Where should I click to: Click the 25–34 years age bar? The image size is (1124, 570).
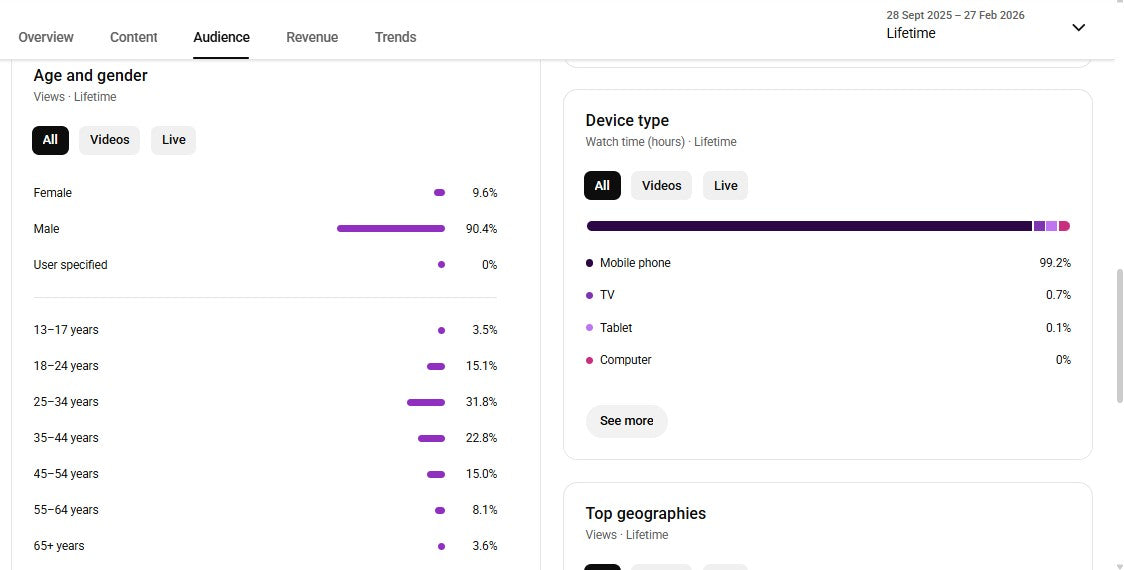tap(425, 402)
